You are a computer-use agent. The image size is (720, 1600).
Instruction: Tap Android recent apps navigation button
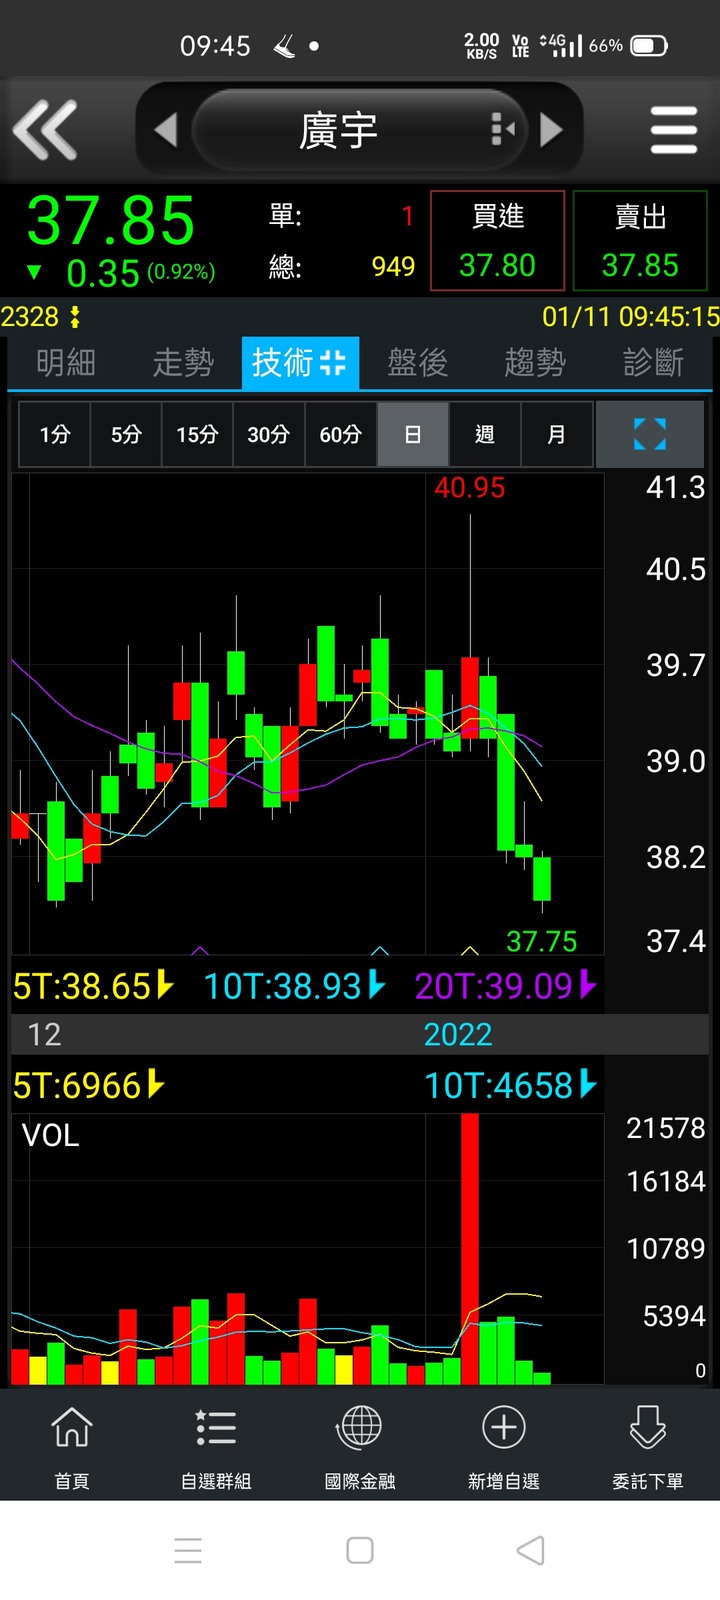point(188,1550)
